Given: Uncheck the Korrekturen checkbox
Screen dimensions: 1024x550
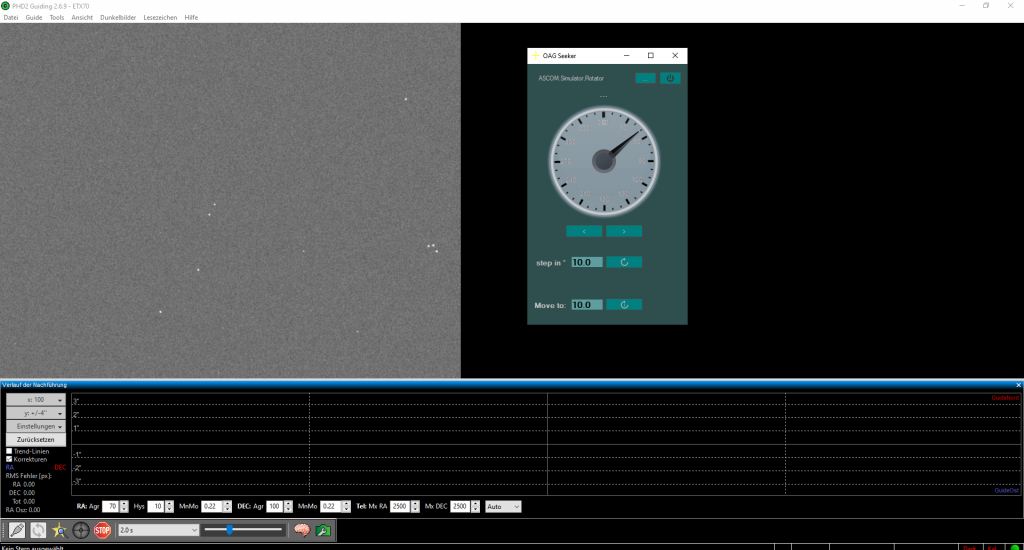Looking at the screenshot, I should click(x=10, y=459).
